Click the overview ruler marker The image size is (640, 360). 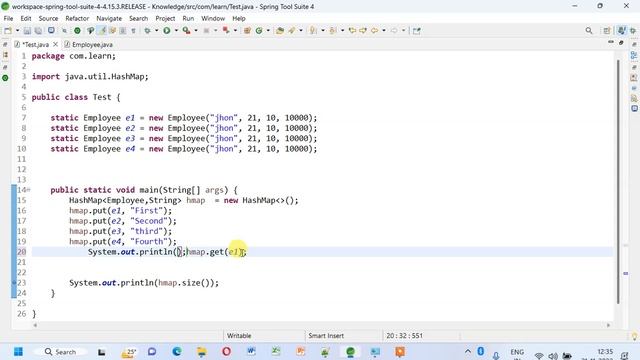point(626,273)
